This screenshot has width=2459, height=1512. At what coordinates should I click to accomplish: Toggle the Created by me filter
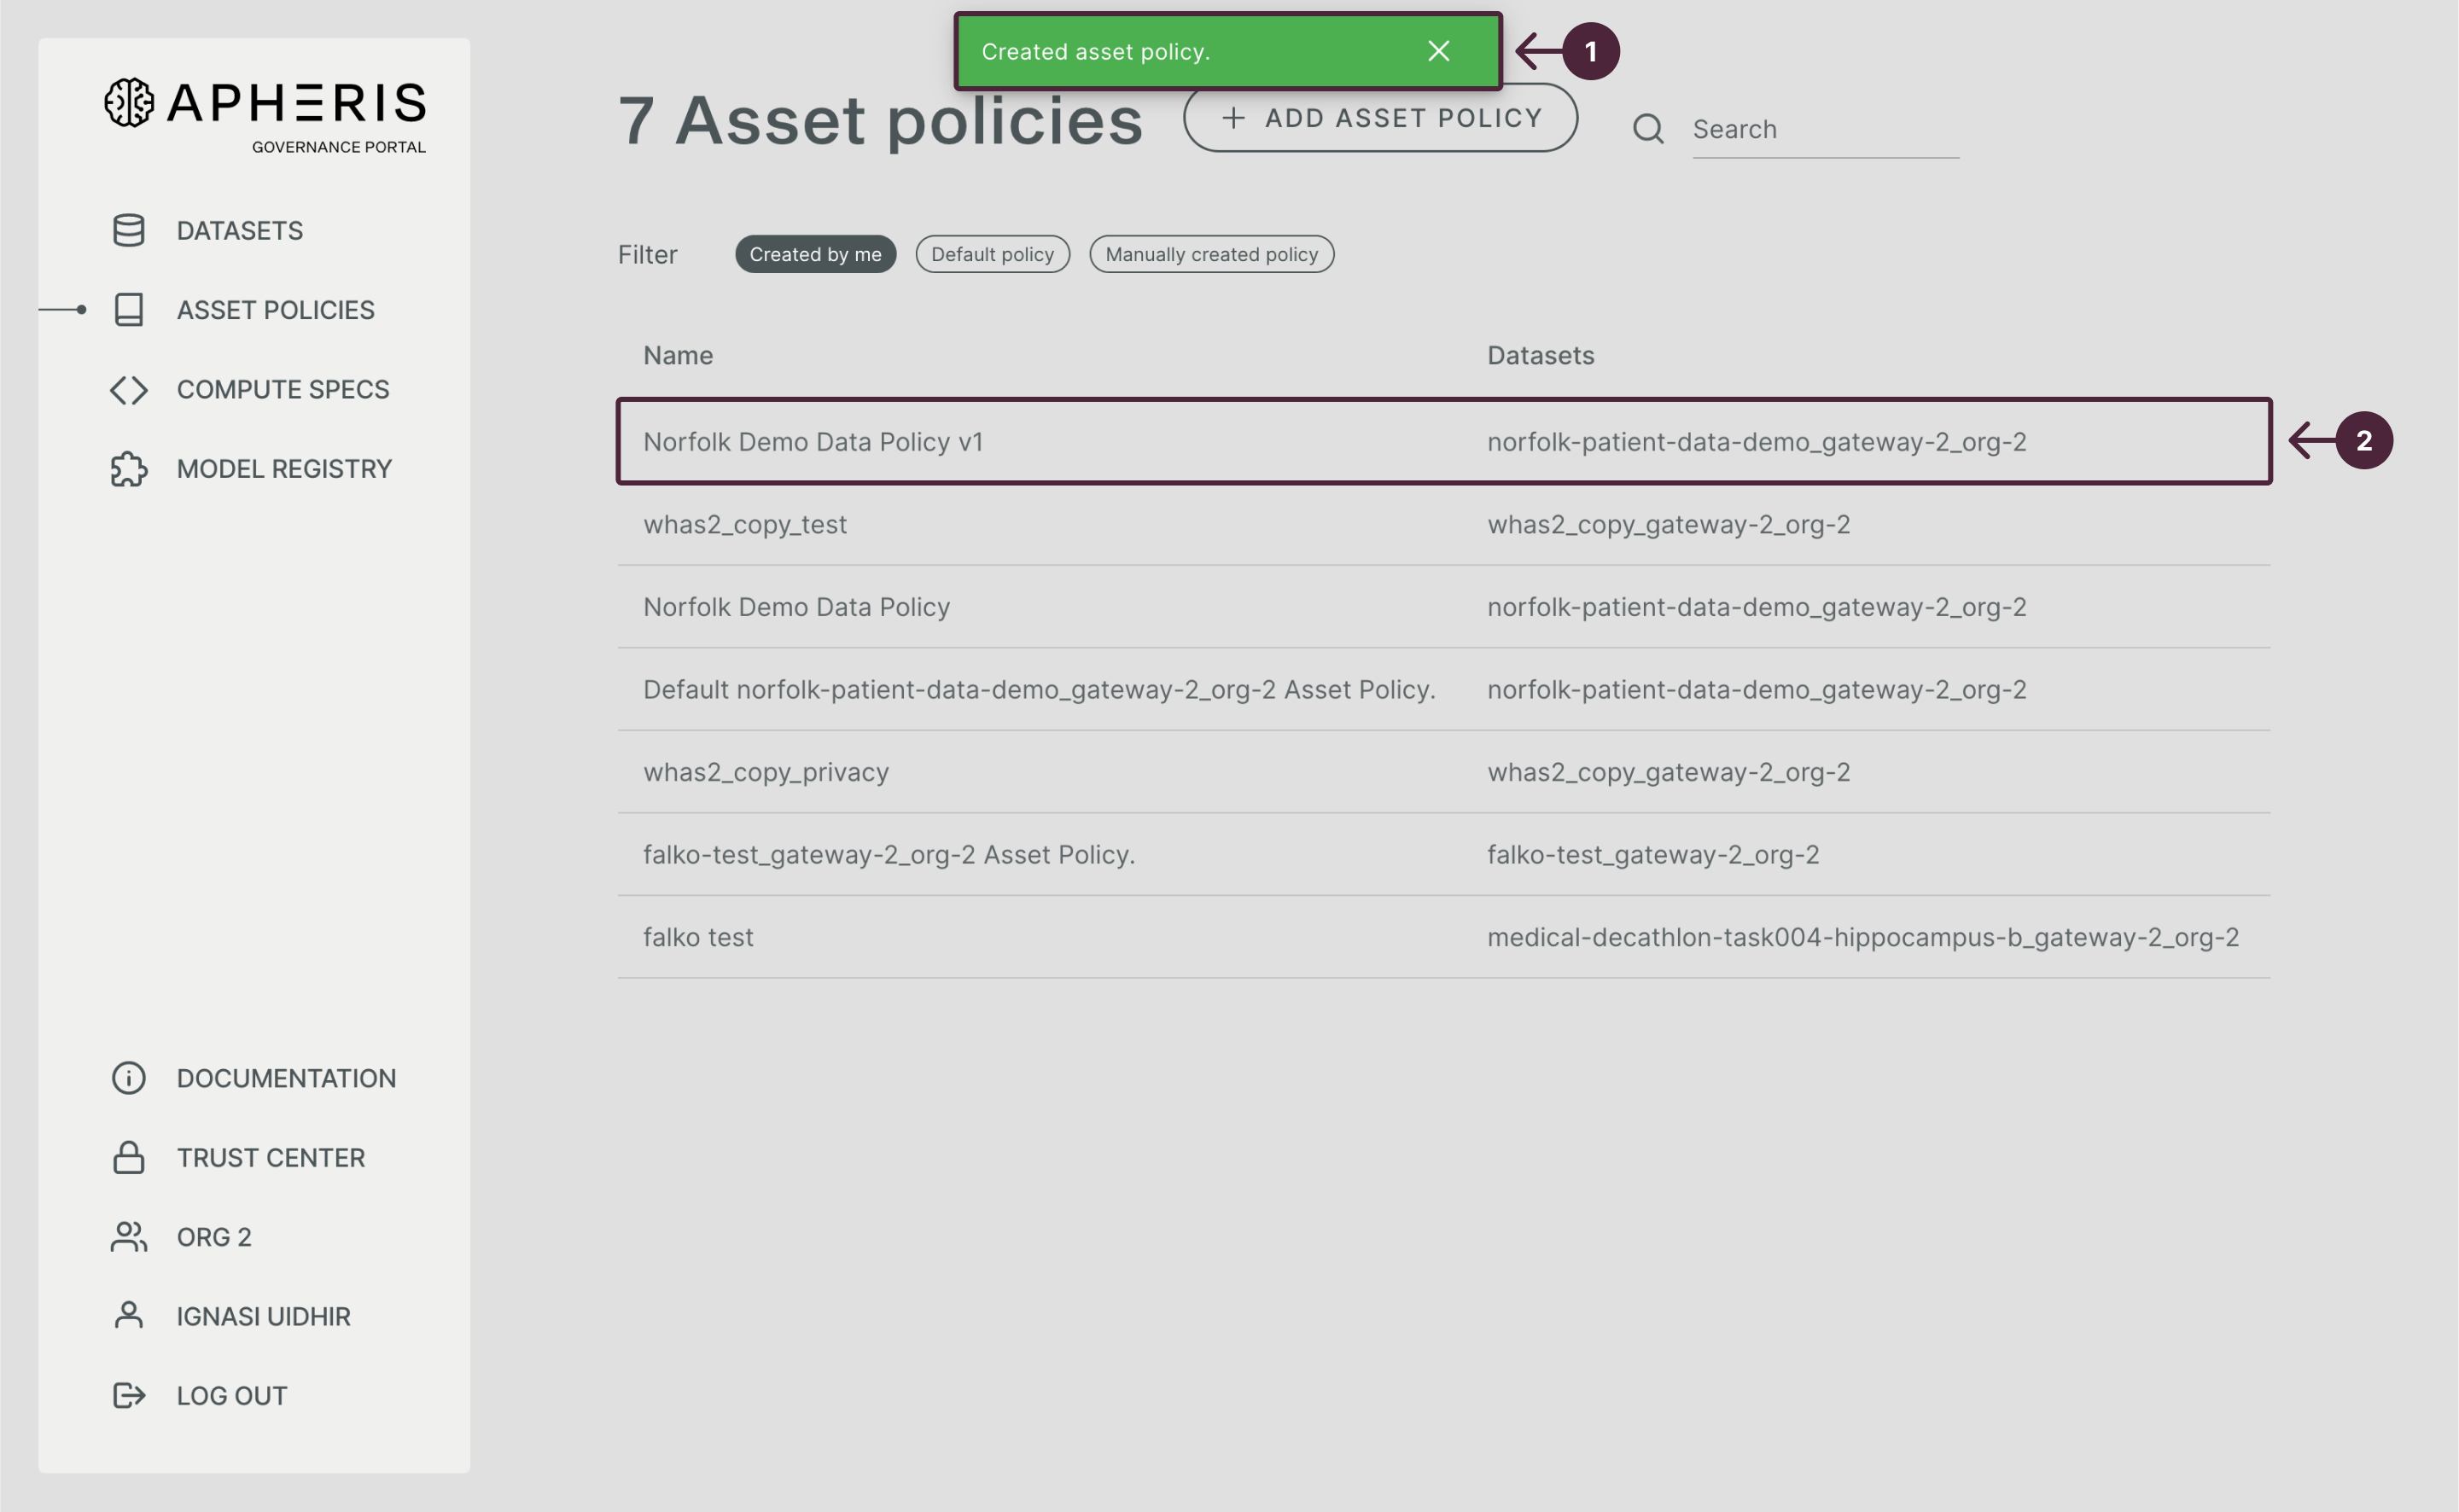point(815,254)
